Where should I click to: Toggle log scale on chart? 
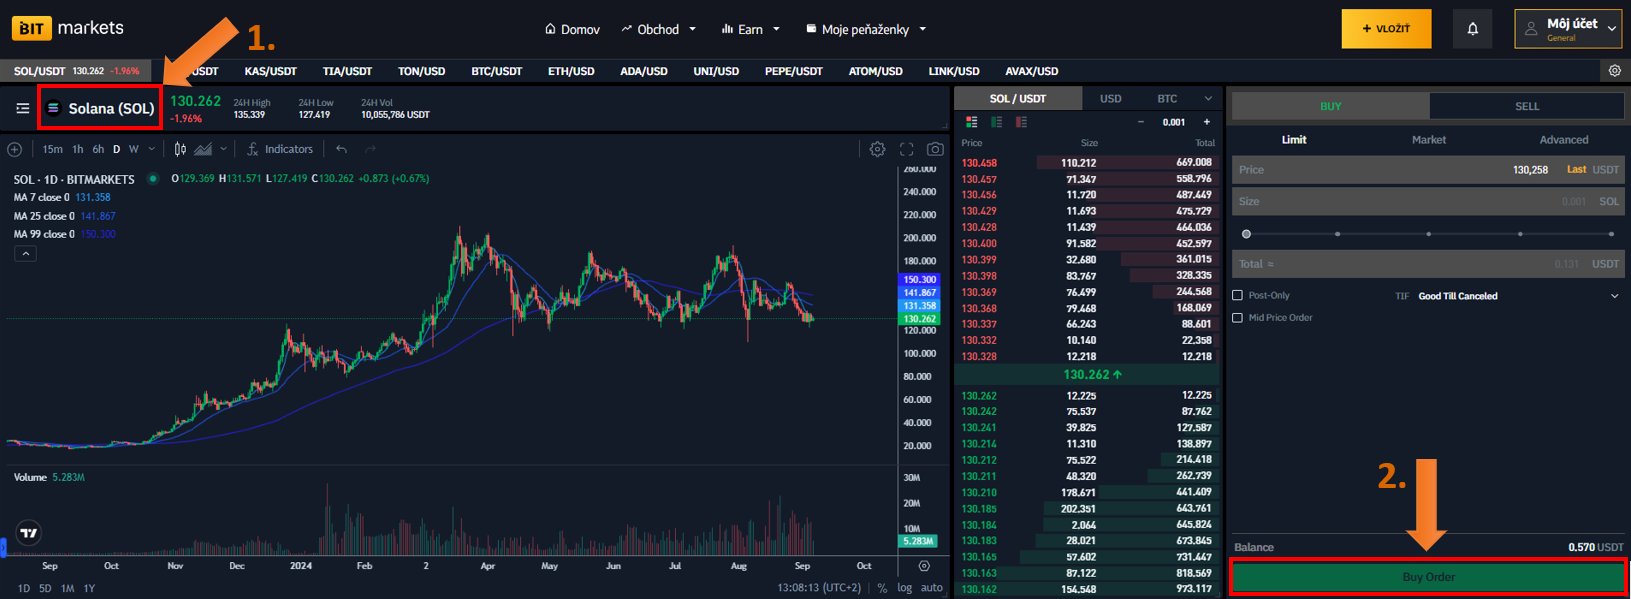(904, 588)
